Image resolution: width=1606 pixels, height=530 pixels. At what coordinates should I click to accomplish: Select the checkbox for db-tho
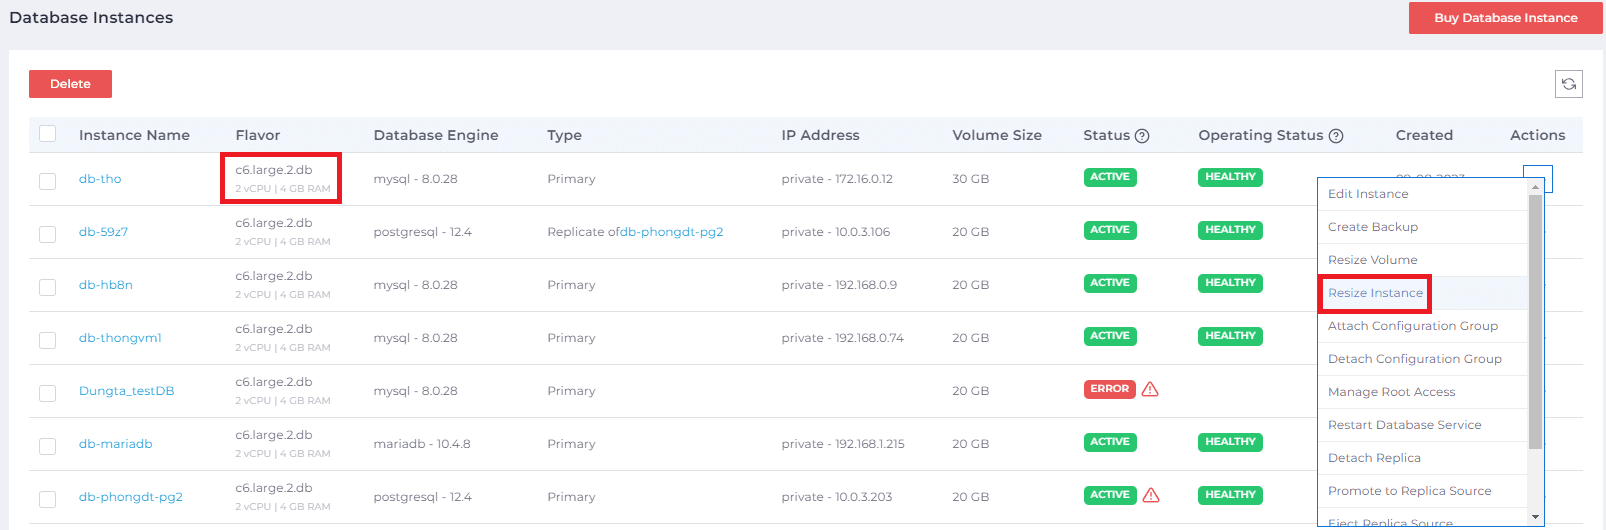click(48, 181)
